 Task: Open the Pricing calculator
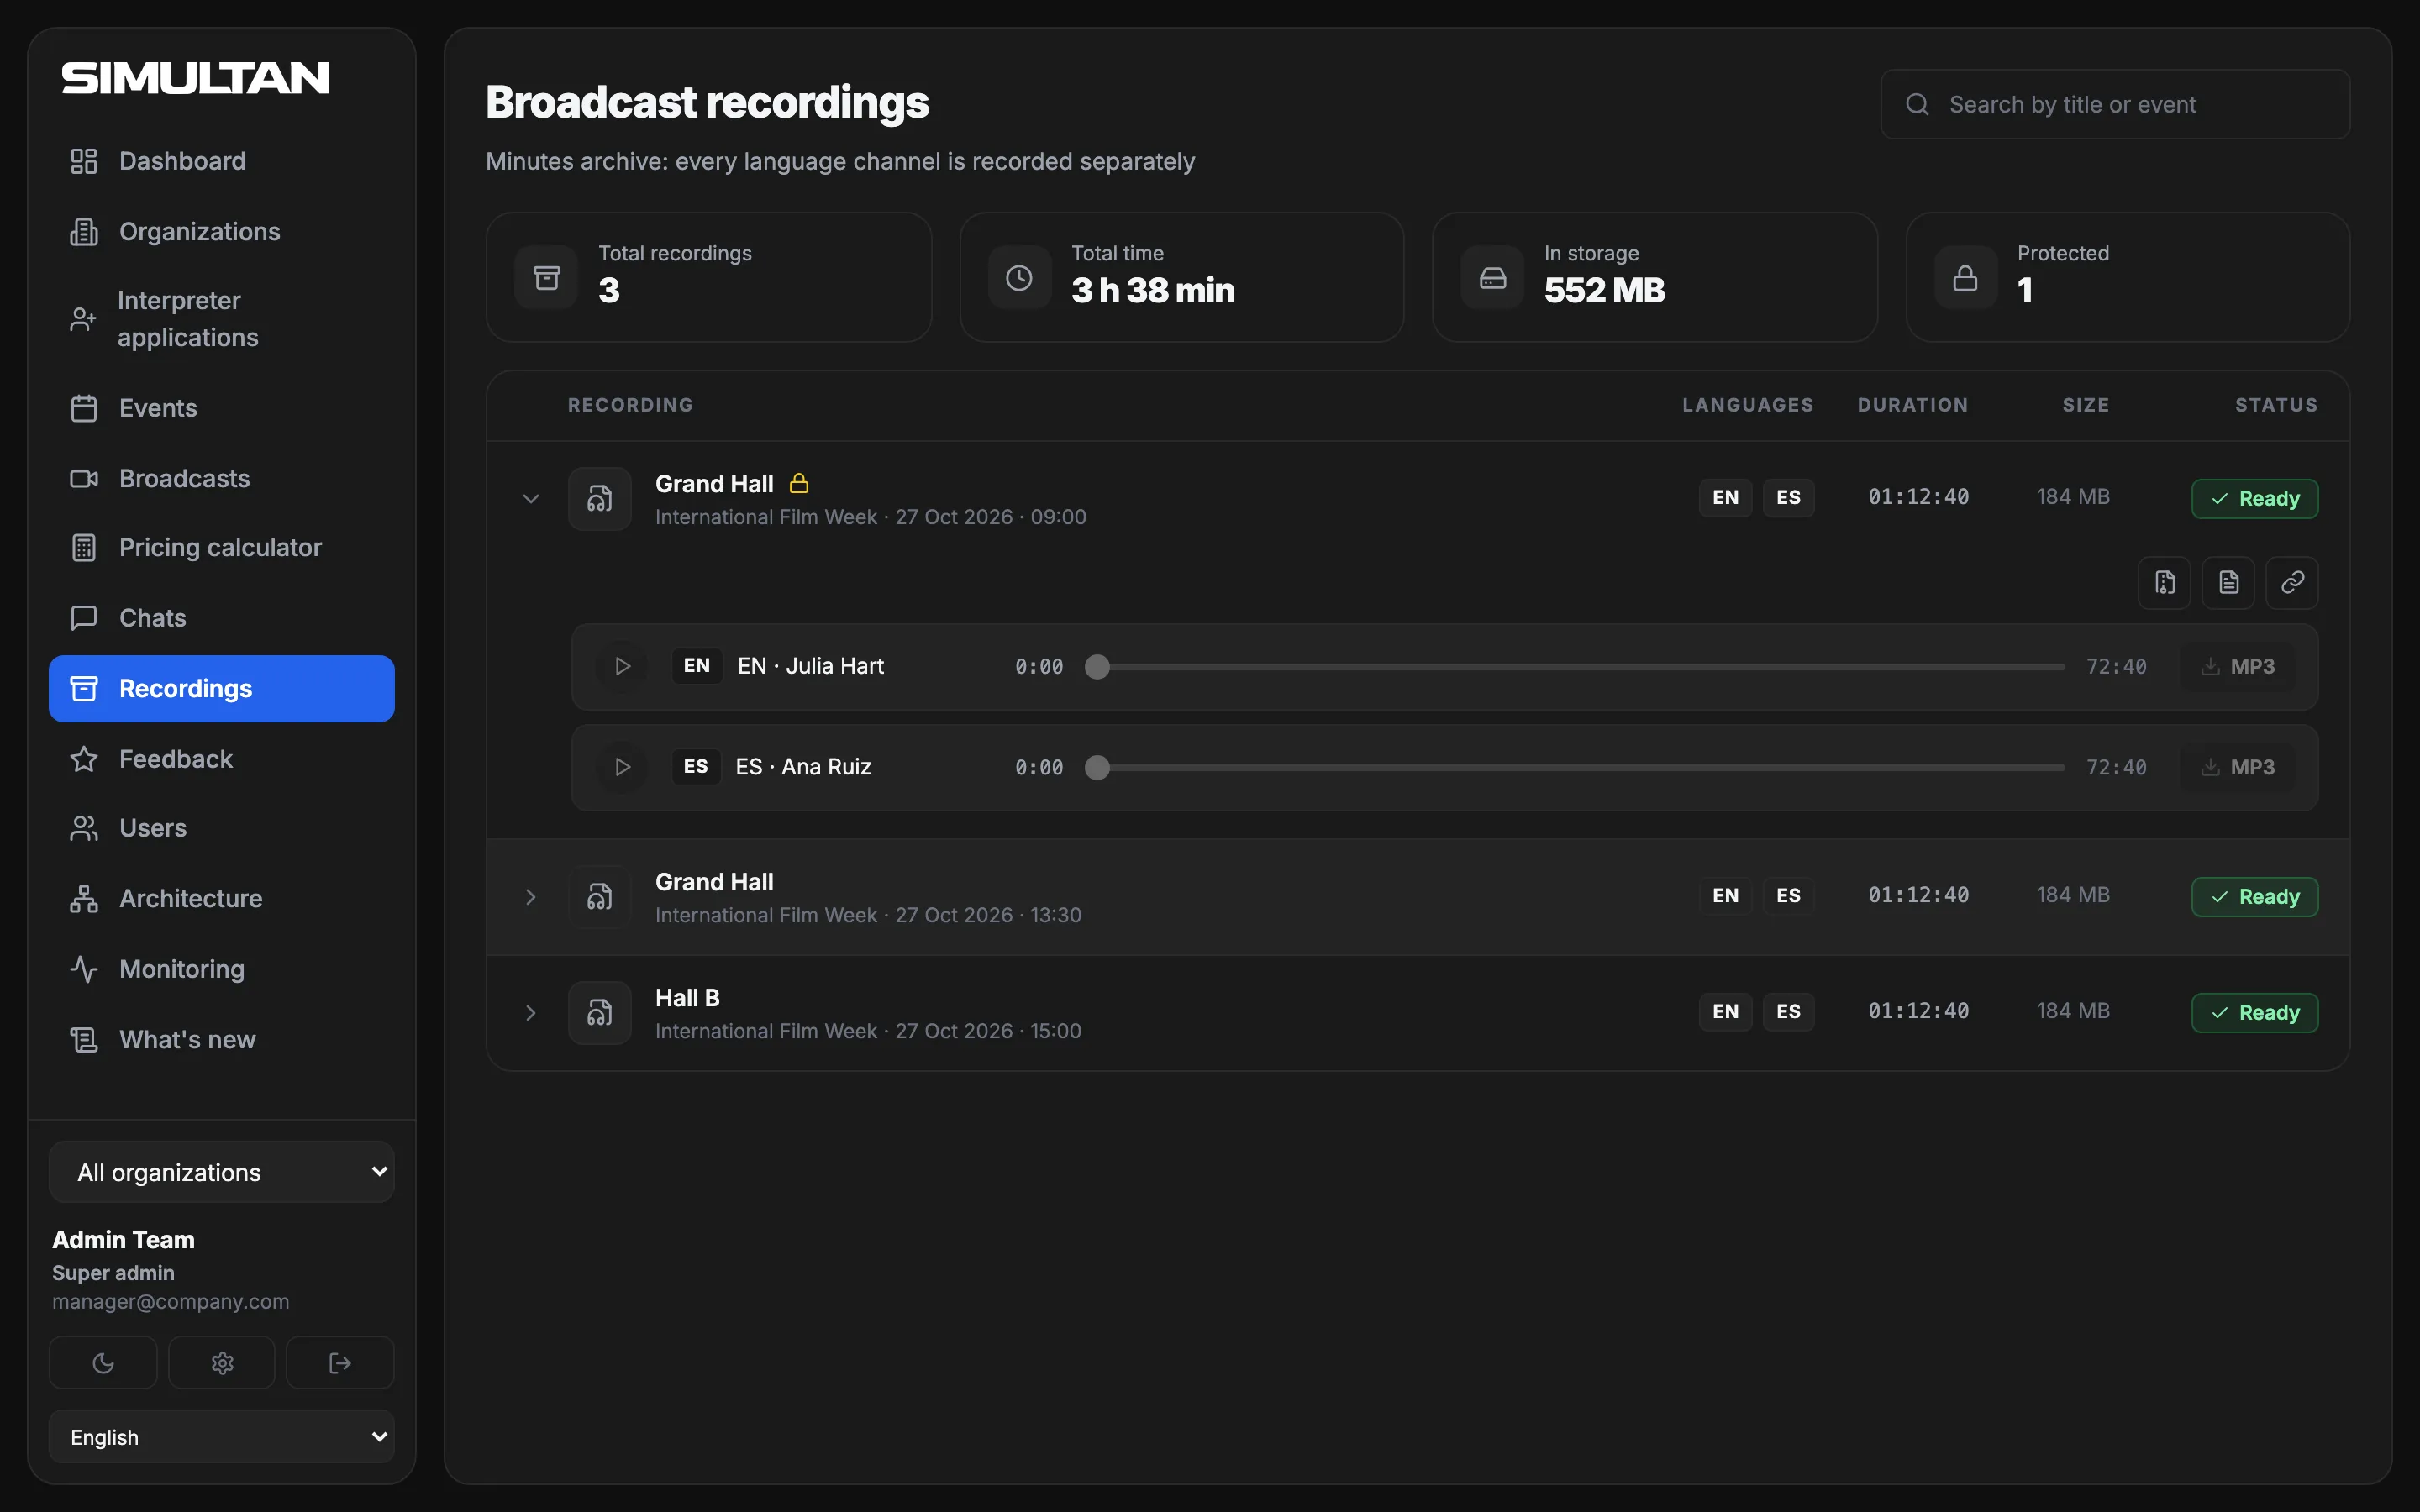pos(221,547)
